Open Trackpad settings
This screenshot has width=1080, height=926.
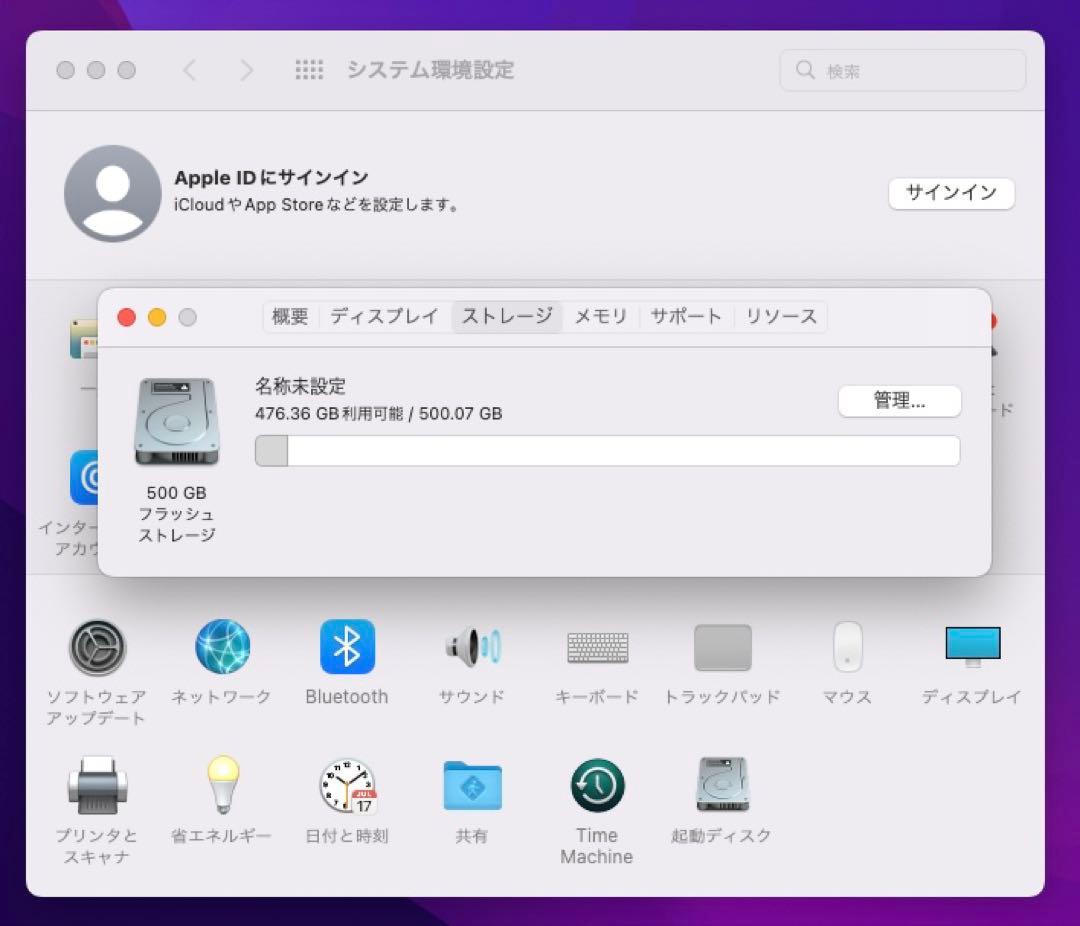coord(722,647)
